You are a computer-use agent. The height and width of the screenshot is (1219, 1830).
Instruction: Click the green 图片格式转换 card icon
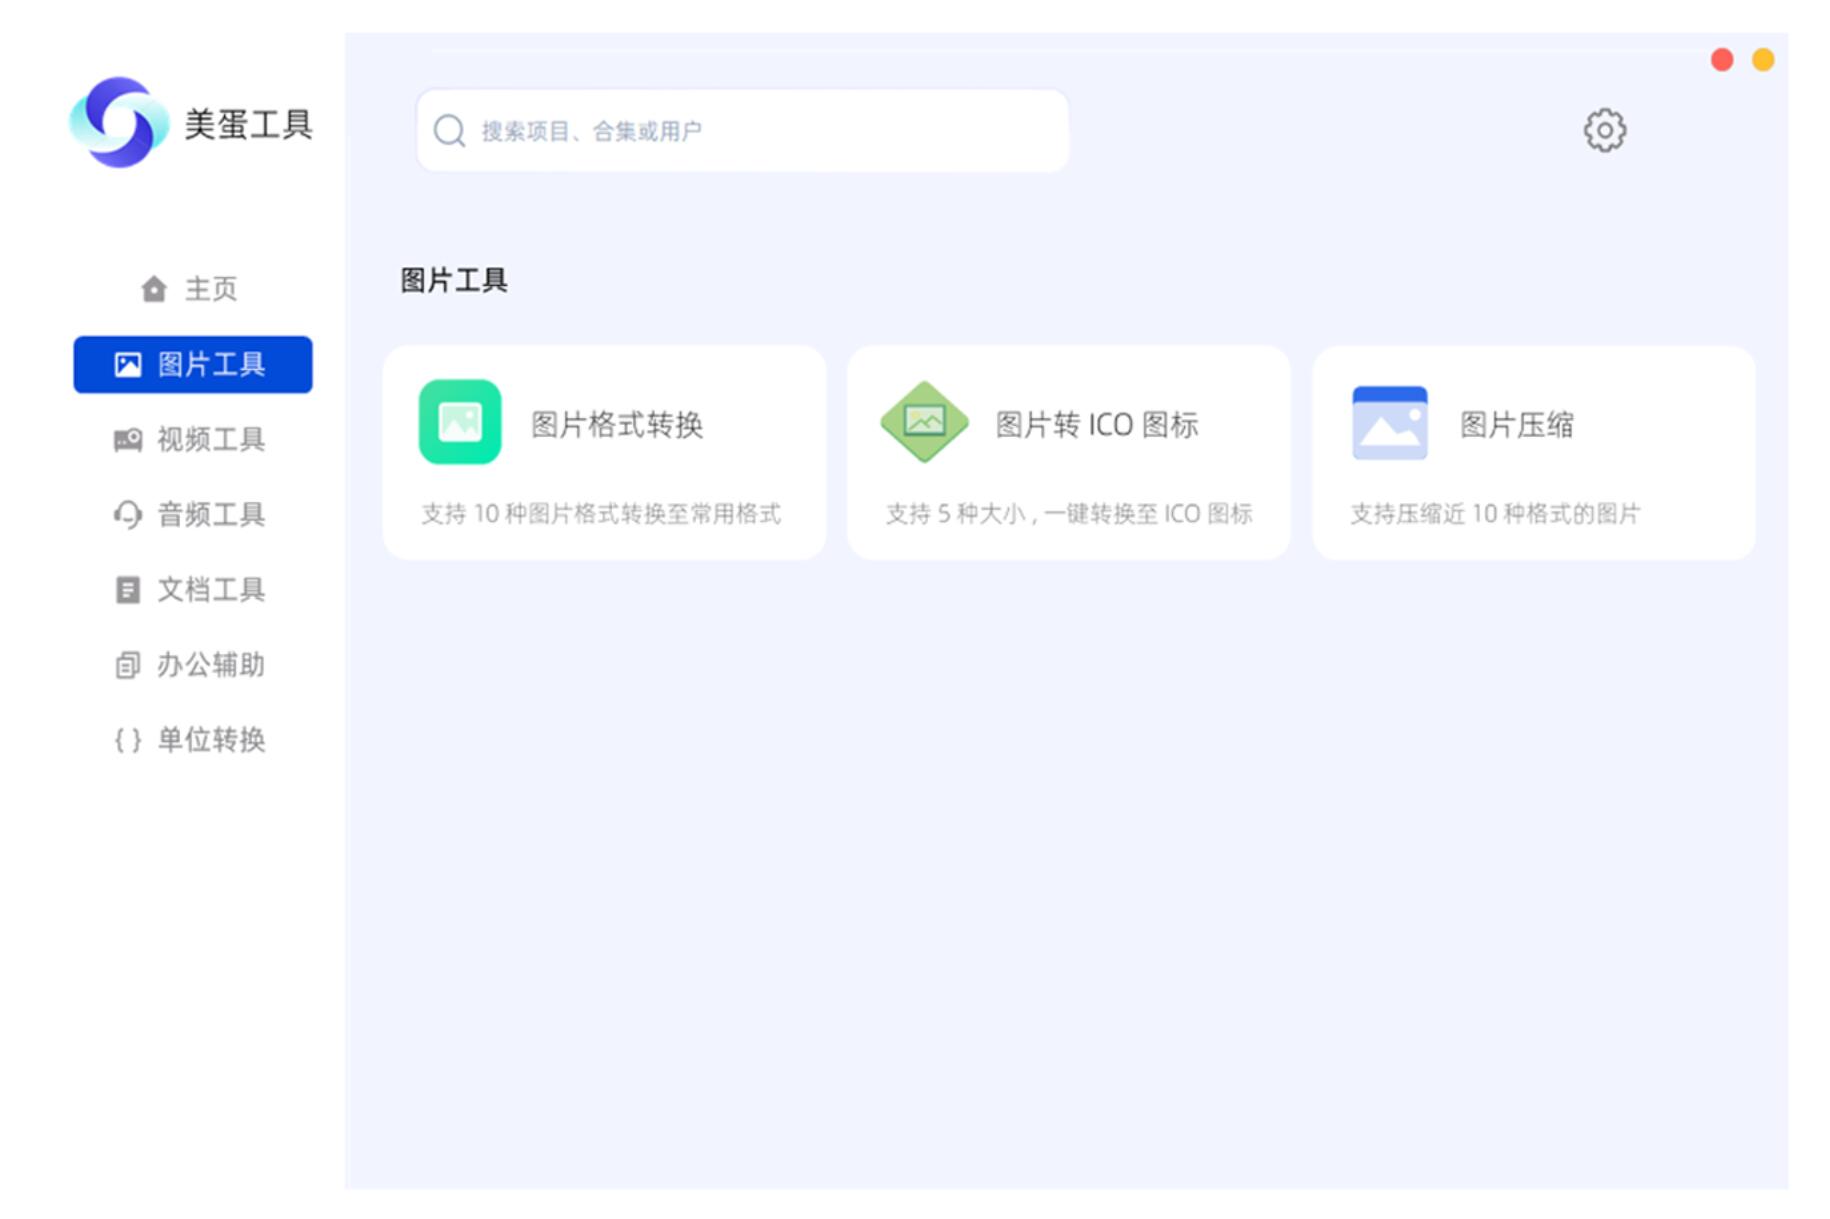(x=460, y=422)
